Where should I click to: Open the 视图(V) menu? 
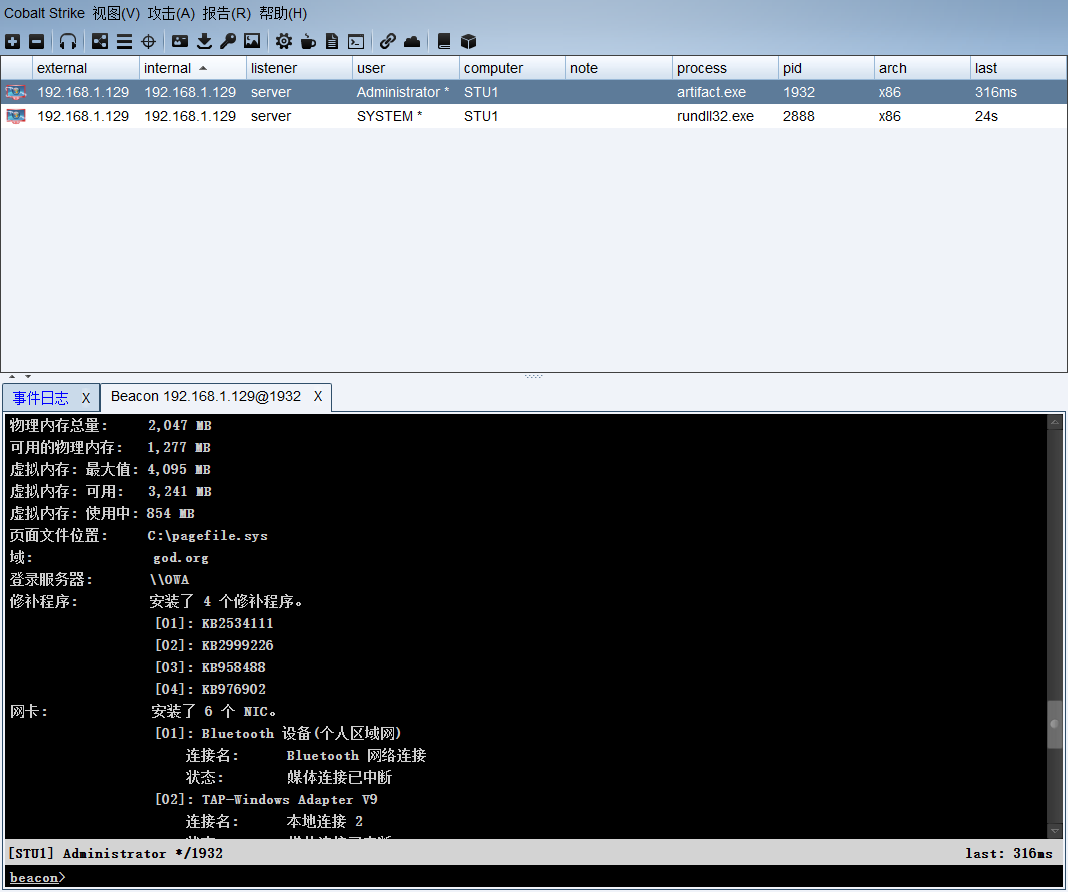pyautogui.click(x=116, y=13)
